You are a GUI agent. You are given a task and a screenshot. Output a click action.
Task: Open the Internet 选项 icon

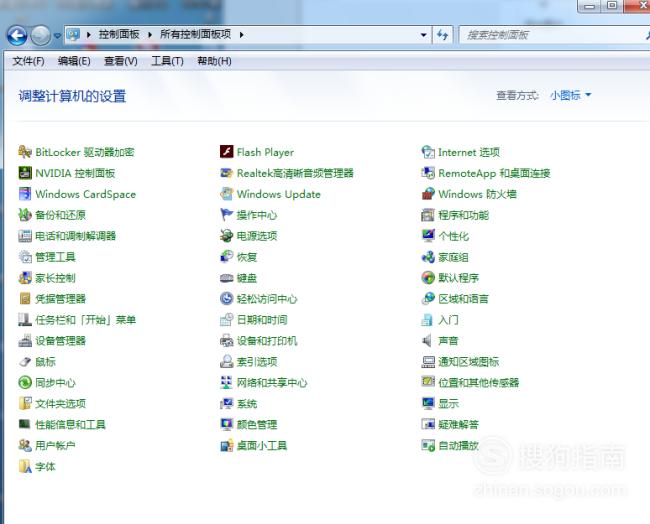click(x=428, y=152)
